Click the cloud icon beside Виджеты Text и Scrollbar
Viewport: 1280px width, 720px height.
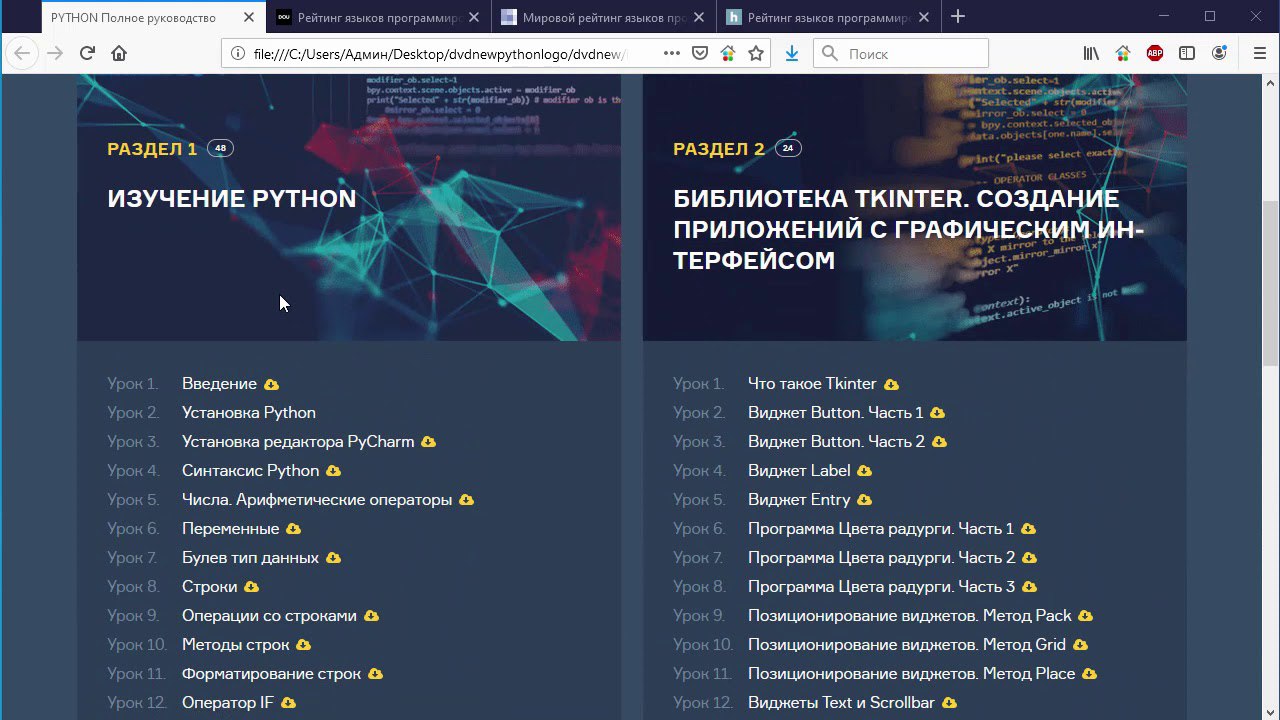[x=949, y=703]
